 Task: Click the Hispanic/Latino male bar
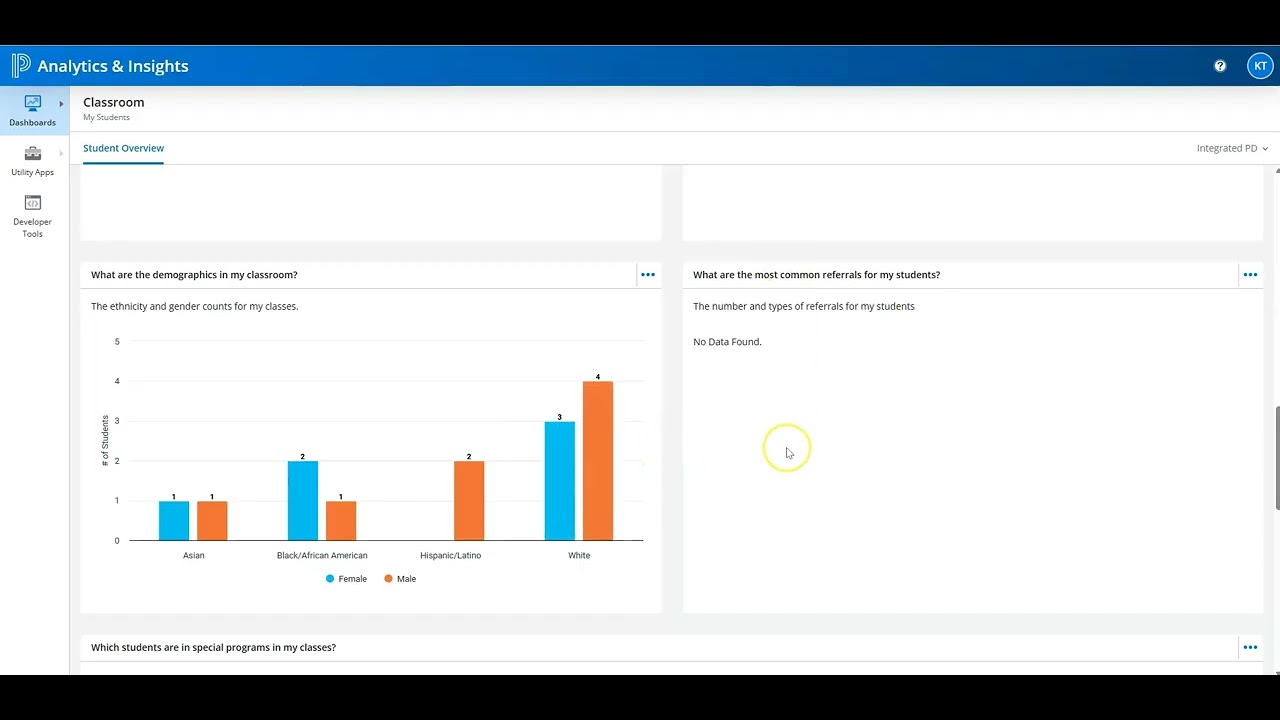click(469, 501)
